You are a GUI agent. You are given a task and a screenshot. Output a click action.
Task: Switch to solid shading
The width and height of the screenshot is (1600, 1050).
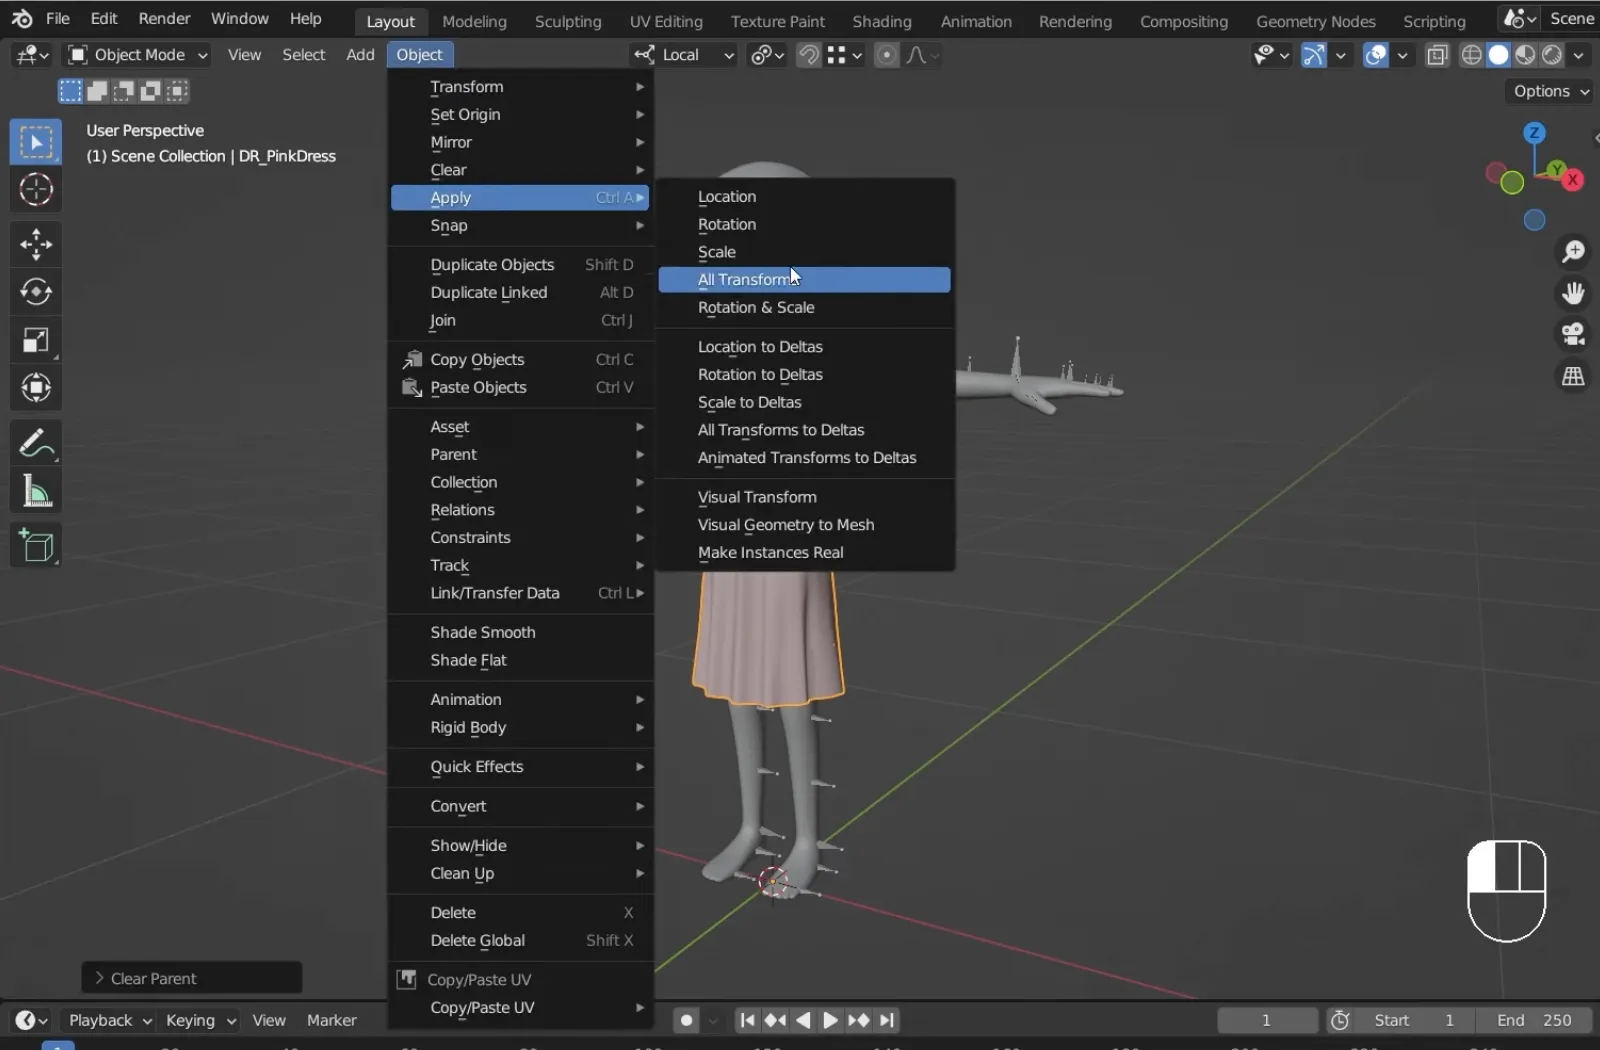1498,55
